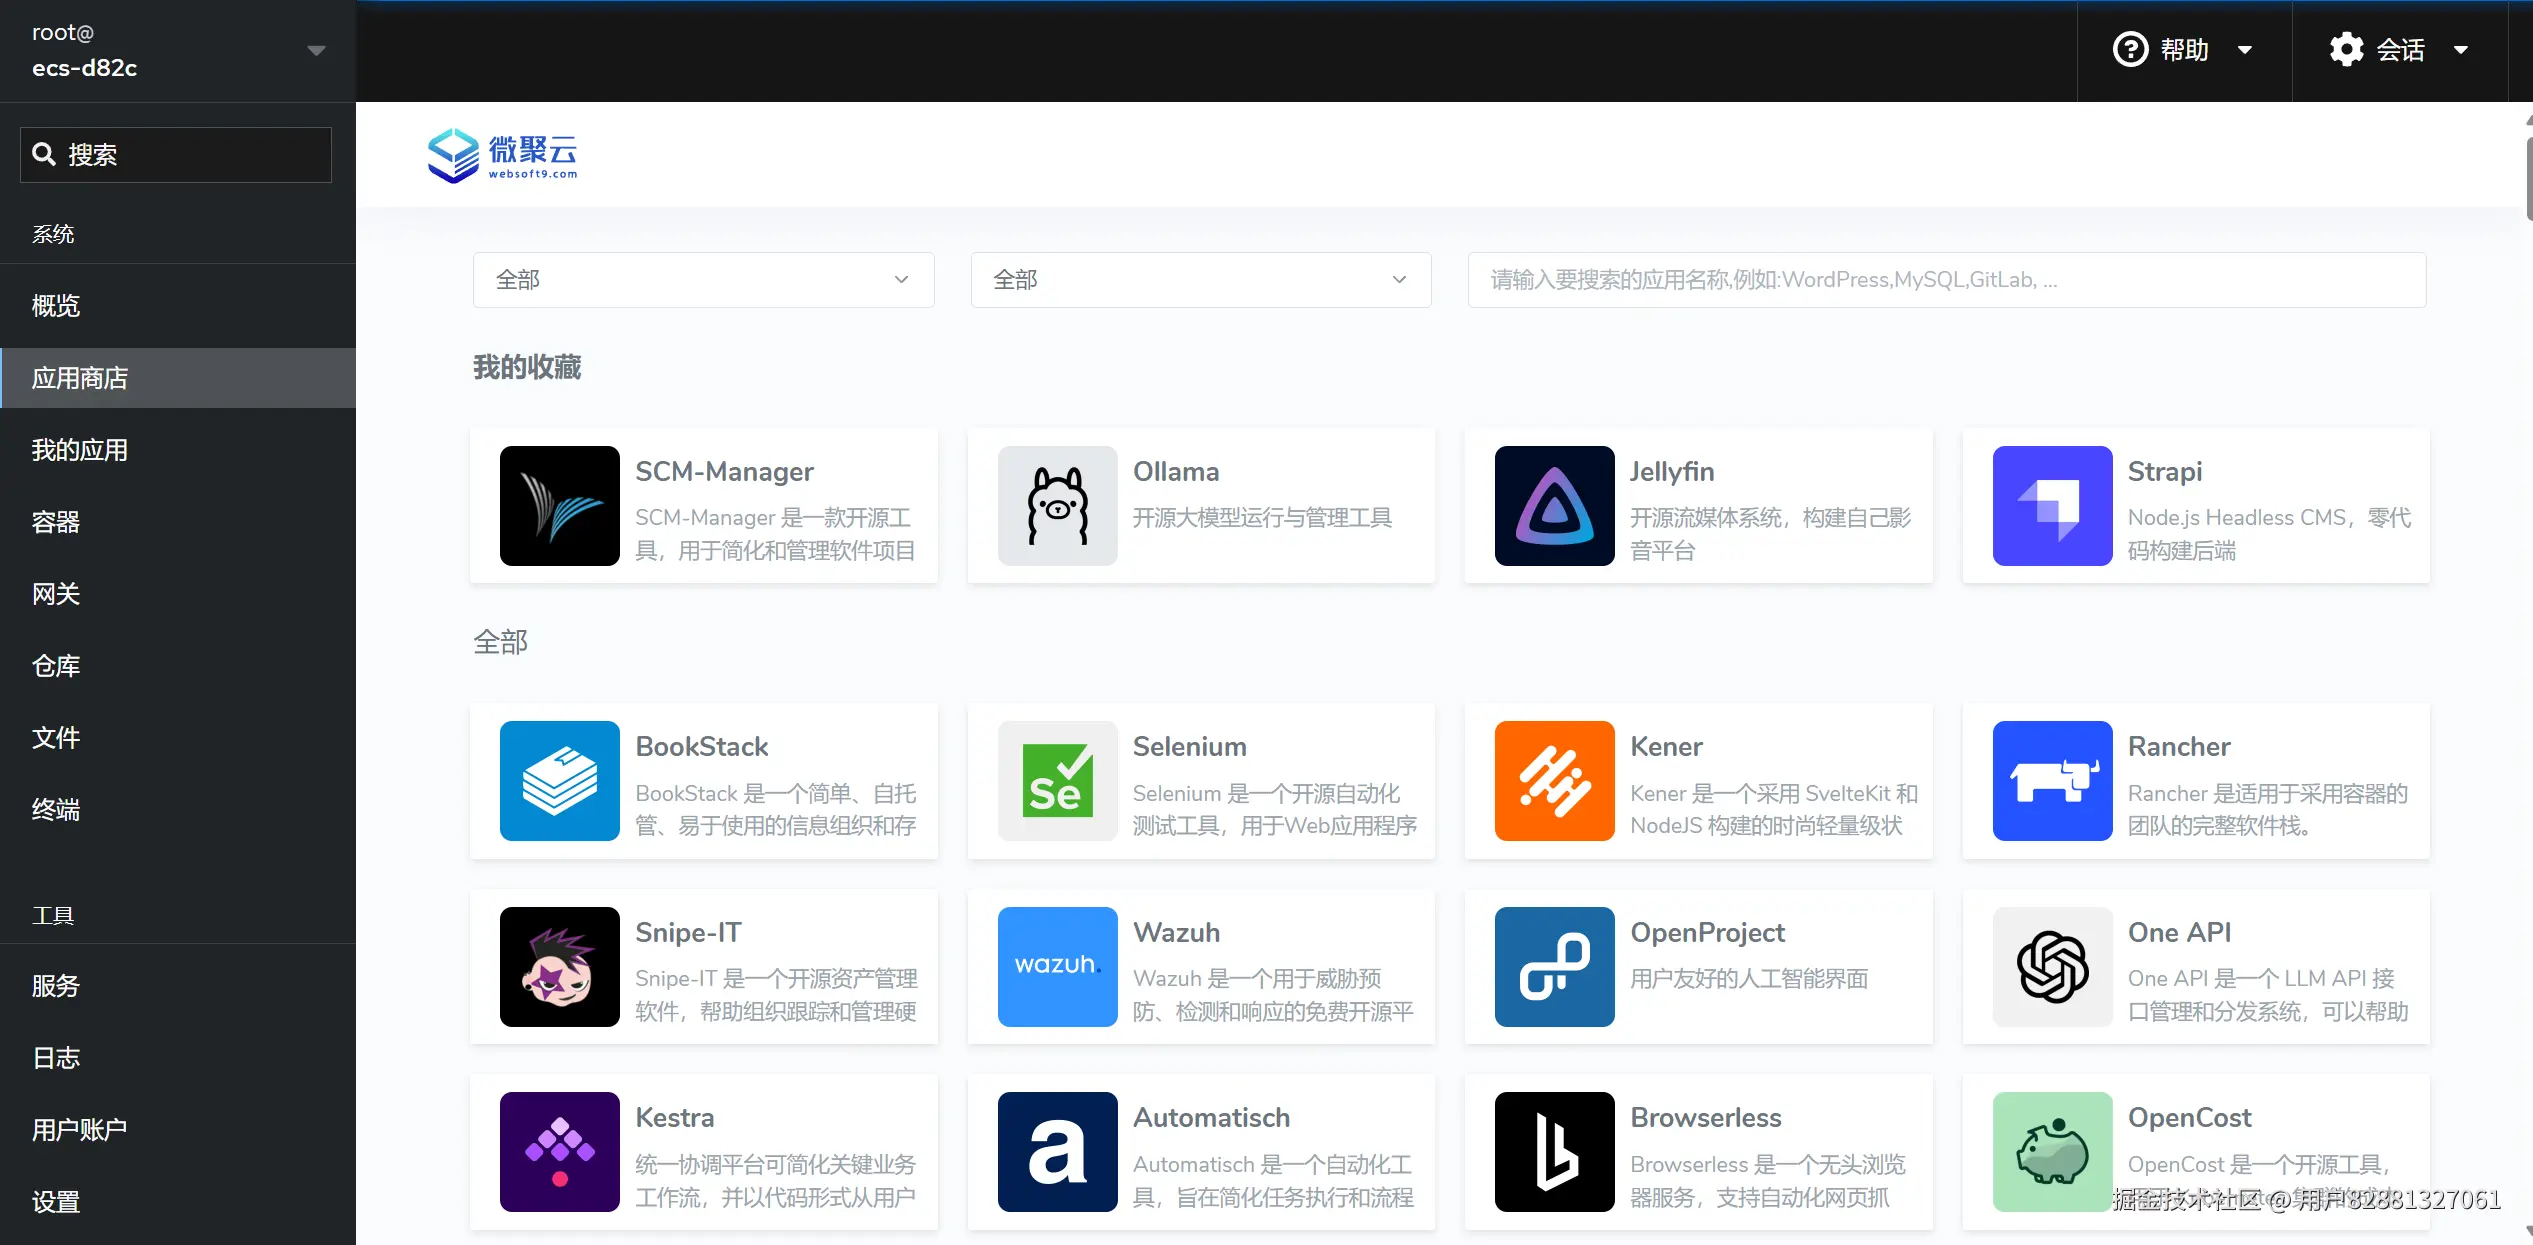Click the Kestra purple icon
Image resolution: width=2533 pixels, height=1245 pixels.
(559, 1152)
